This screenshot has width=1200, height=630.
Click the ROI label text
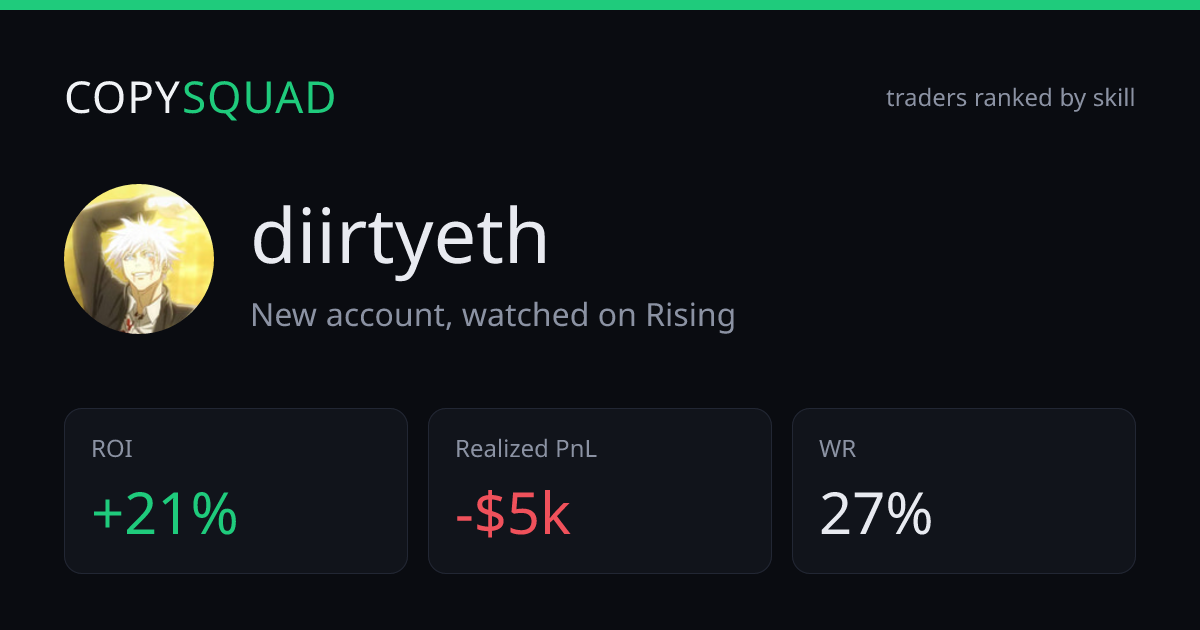coord(112,449)
